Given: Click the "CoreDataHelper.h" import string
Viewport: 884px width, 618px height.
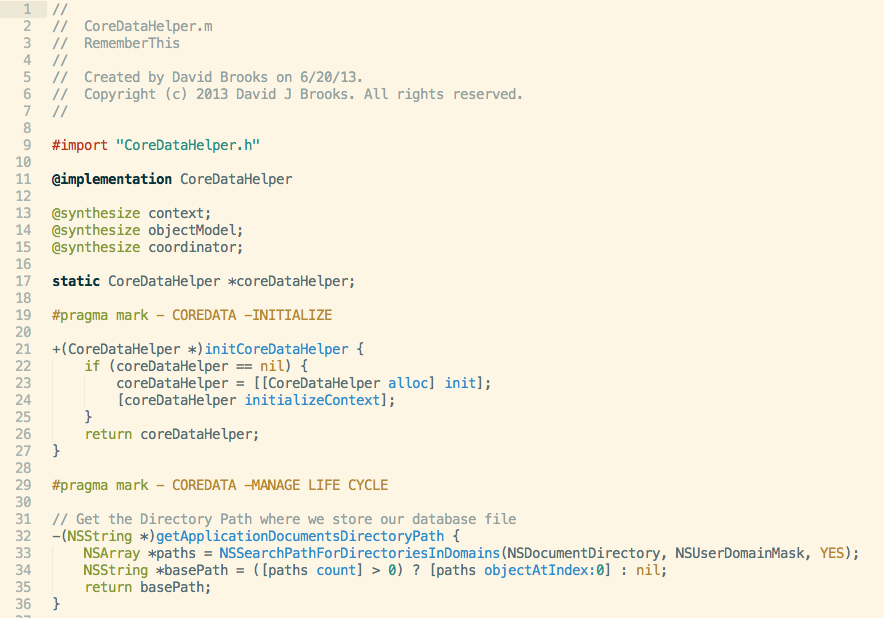Looking at the screenshot, I should (188, 145).
